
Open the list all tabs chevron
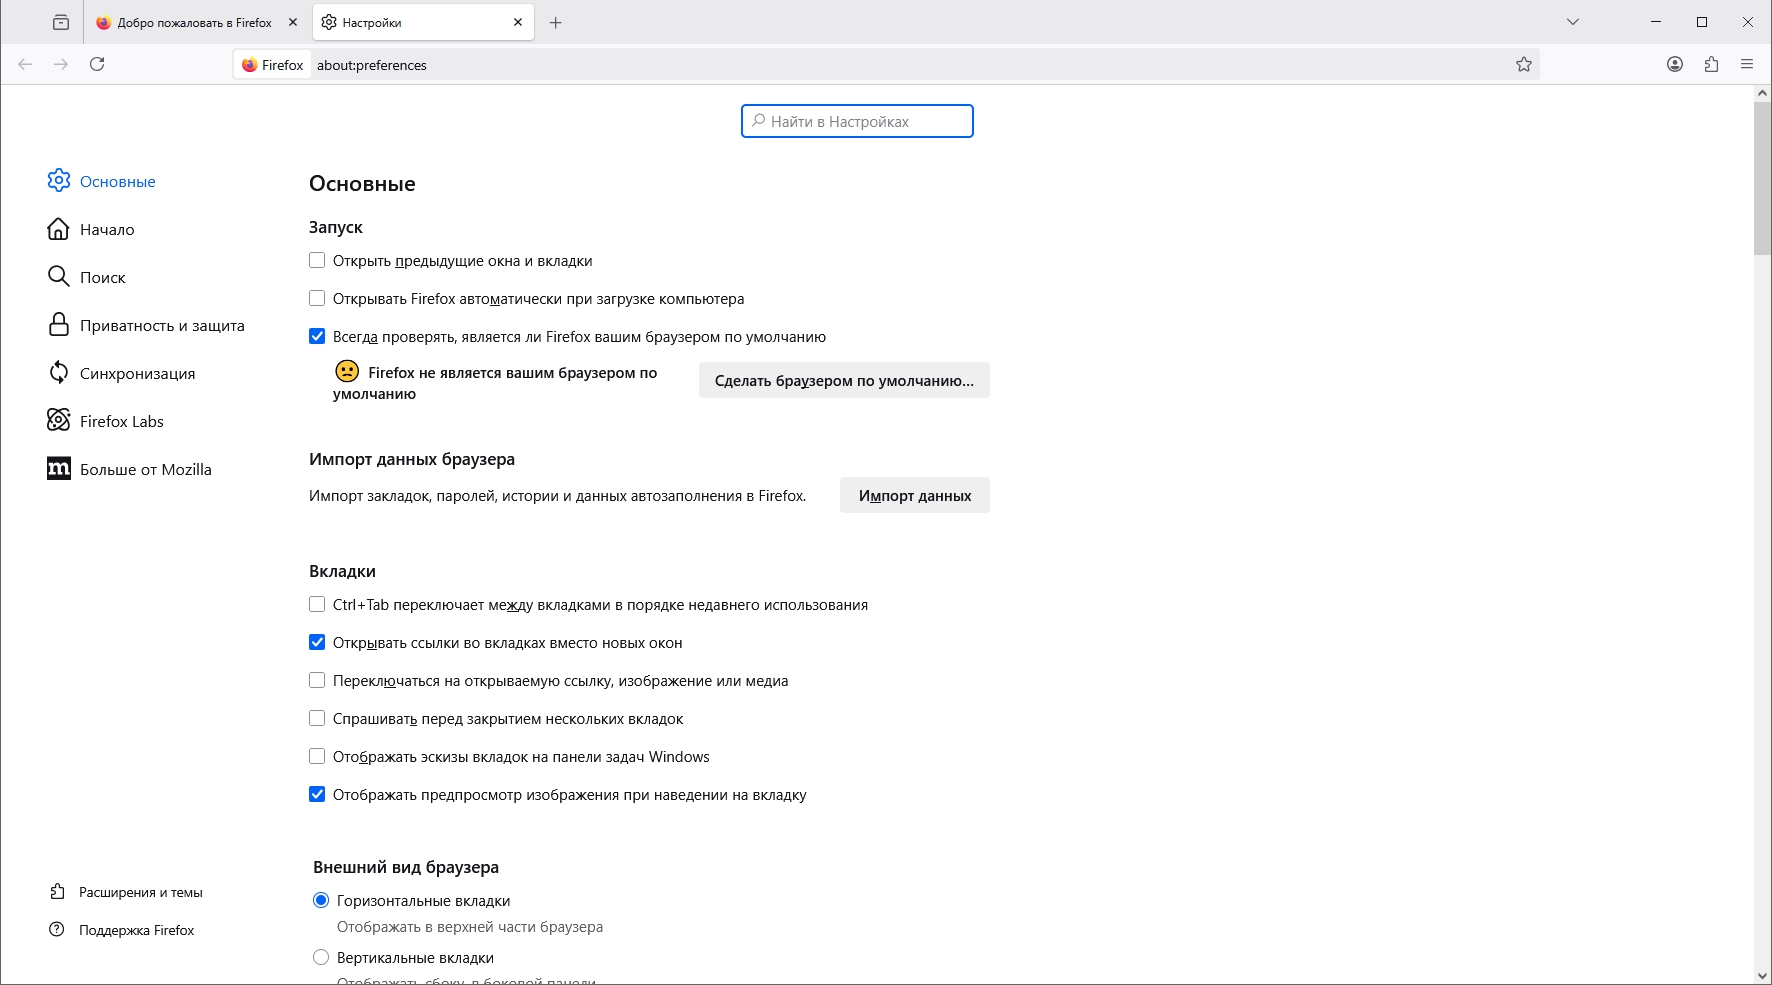coord(1573,22)
